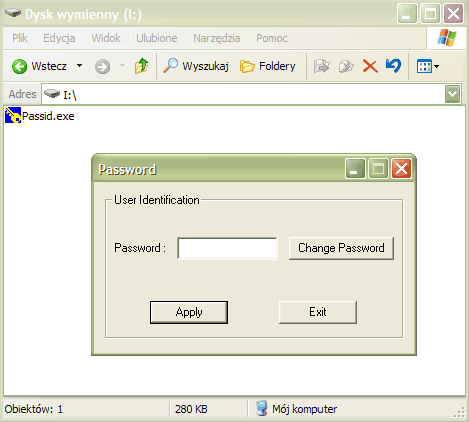Open the views dropdown button
Screen dimensions: 469x422
coord(428,66)
